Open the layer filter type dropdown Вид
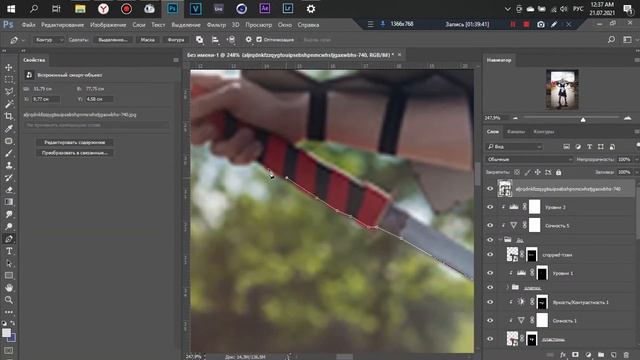Screen dimensions: 640x360 (x=514, y=147)
